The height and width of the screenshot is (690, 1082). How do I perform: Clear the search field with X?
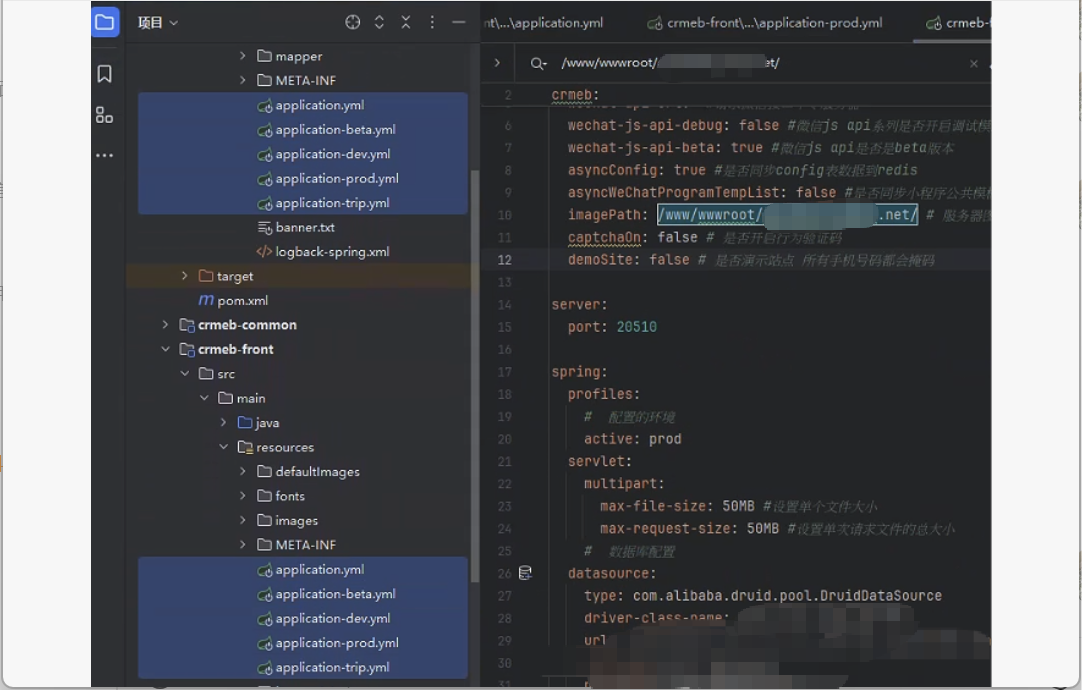pos(974,63)
